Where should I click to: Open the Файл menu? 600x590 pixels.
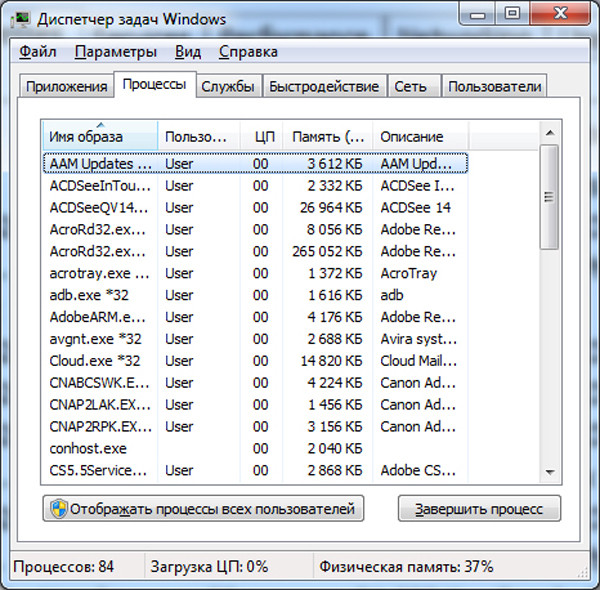pyautogui.click(x=37, y=51)
